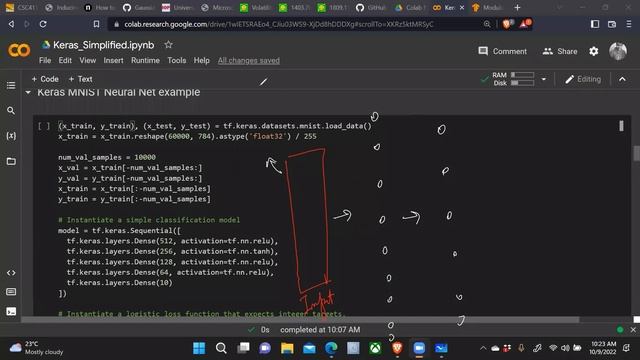Screen dimensions: 640x360
Task: Show hidden system tray icons
Action: pyautogui.click(x=483, y=348)
